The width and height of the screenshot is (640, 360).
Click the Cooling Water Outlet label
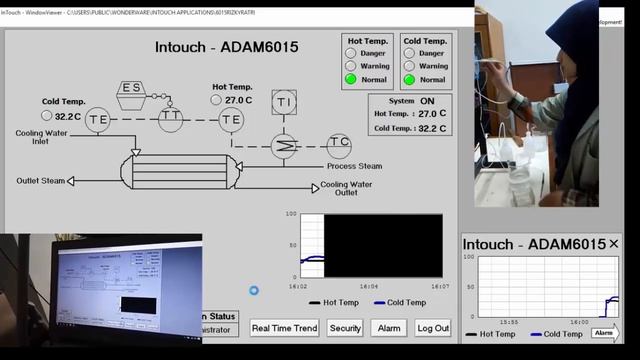pyautogui.click(x=346, y=188)
